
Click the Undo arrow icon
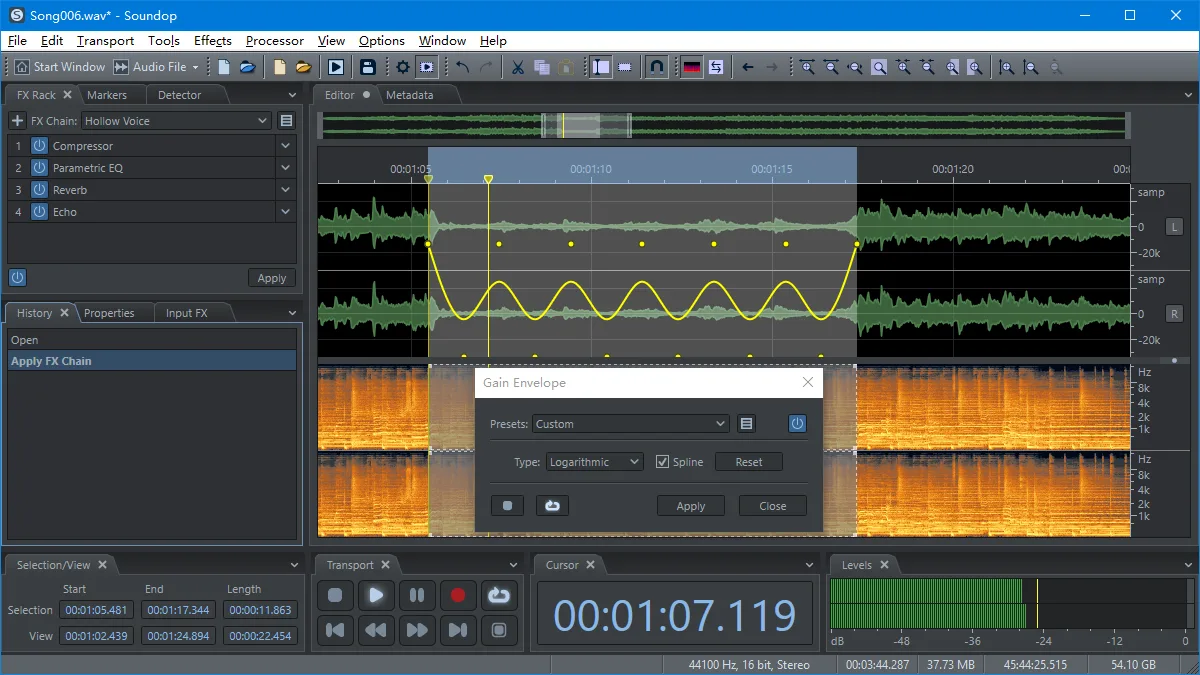point(463,67)
